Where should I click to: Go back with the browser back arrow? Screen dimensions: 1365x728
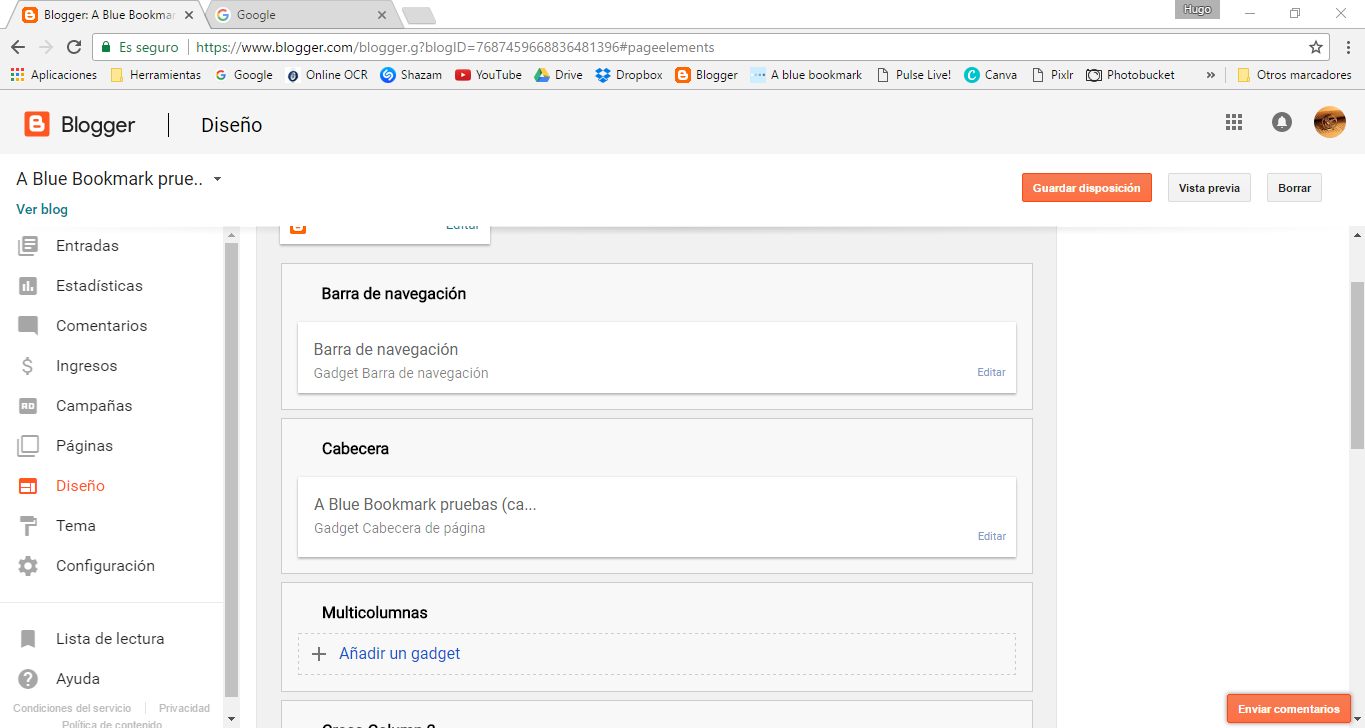[18, 47]
